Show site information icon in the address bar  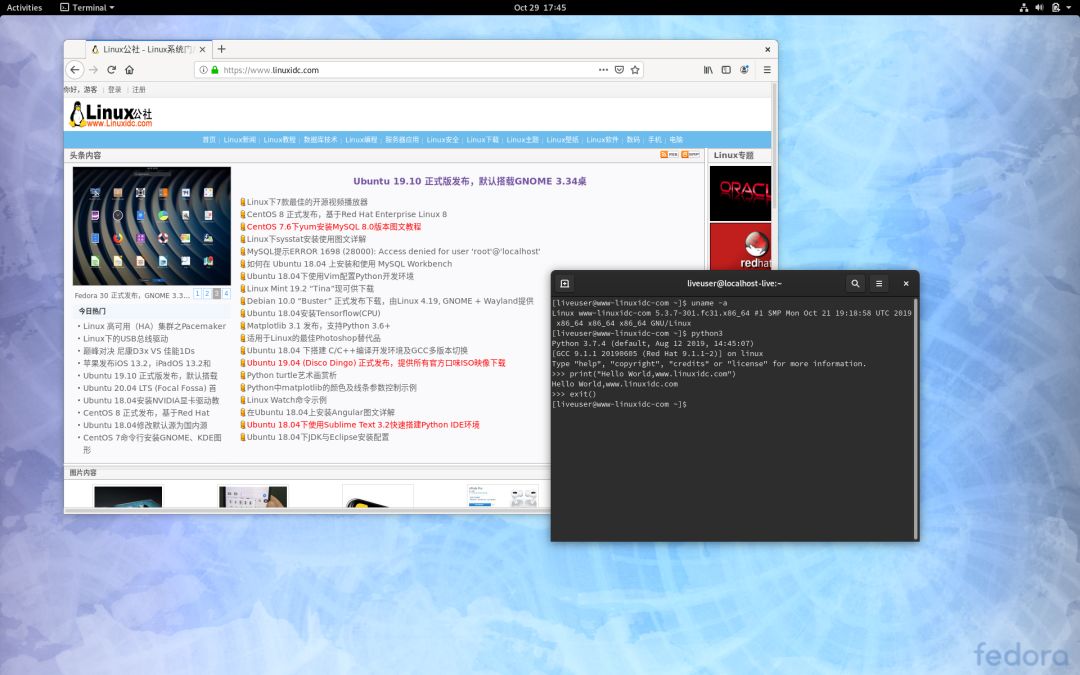pos(203,70)
